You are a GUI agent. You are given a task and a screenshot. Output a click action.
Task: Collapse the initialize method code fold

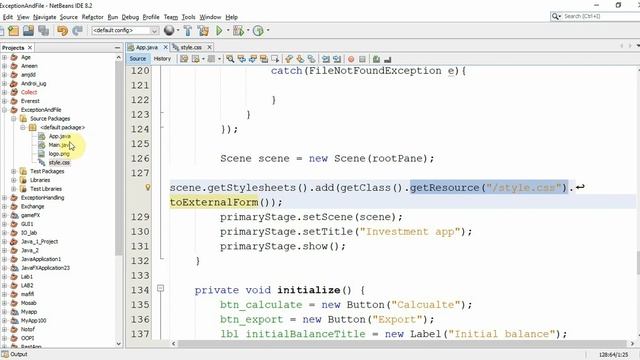[160, 289]
